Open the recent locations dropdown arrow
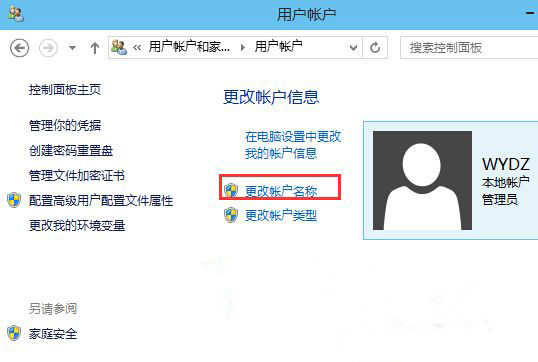The width and height of the screenshot is (538, 362). coord(72,48)
